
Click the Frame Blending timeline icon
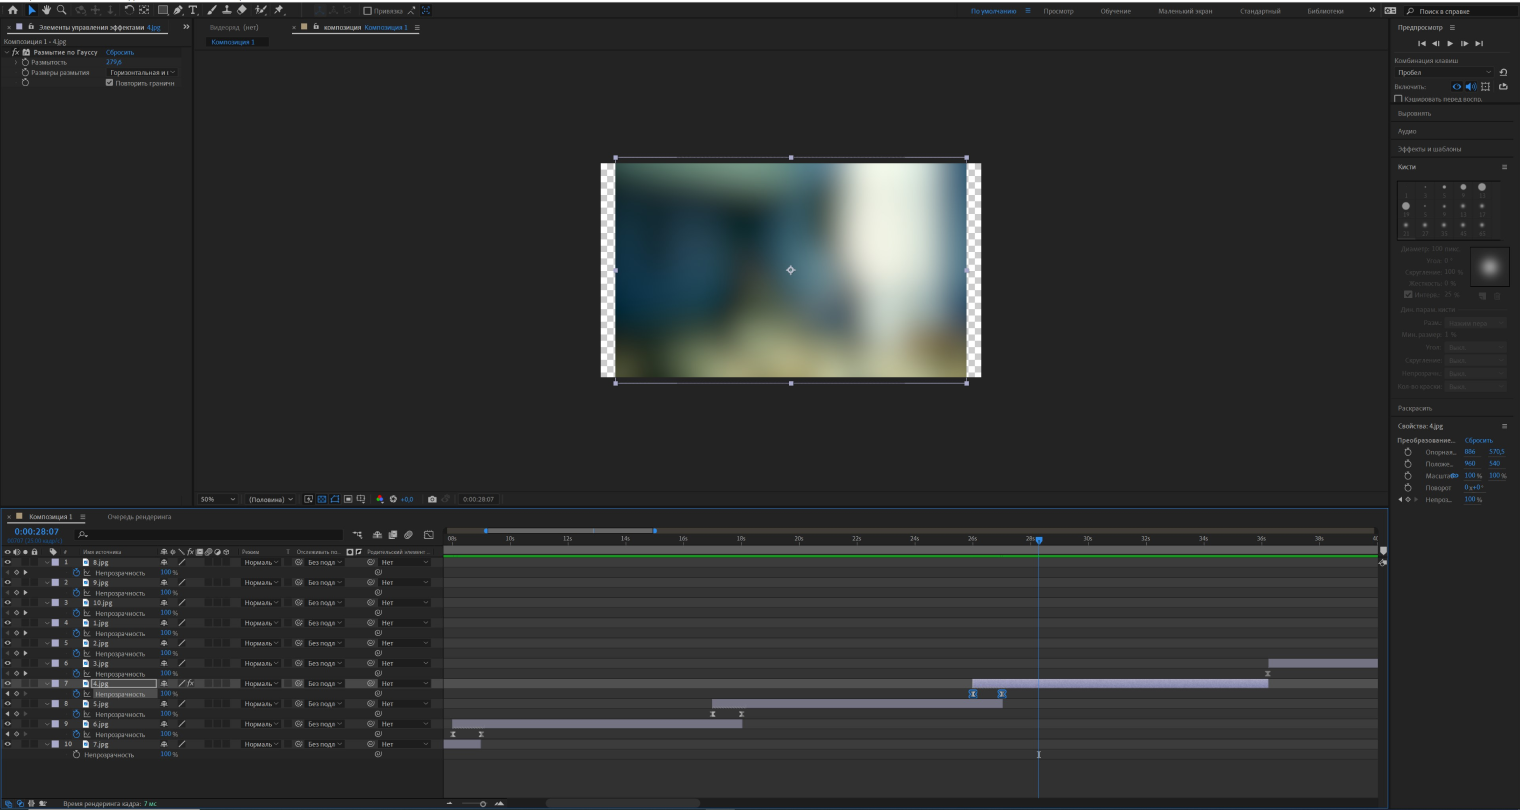tap(392, 535)
